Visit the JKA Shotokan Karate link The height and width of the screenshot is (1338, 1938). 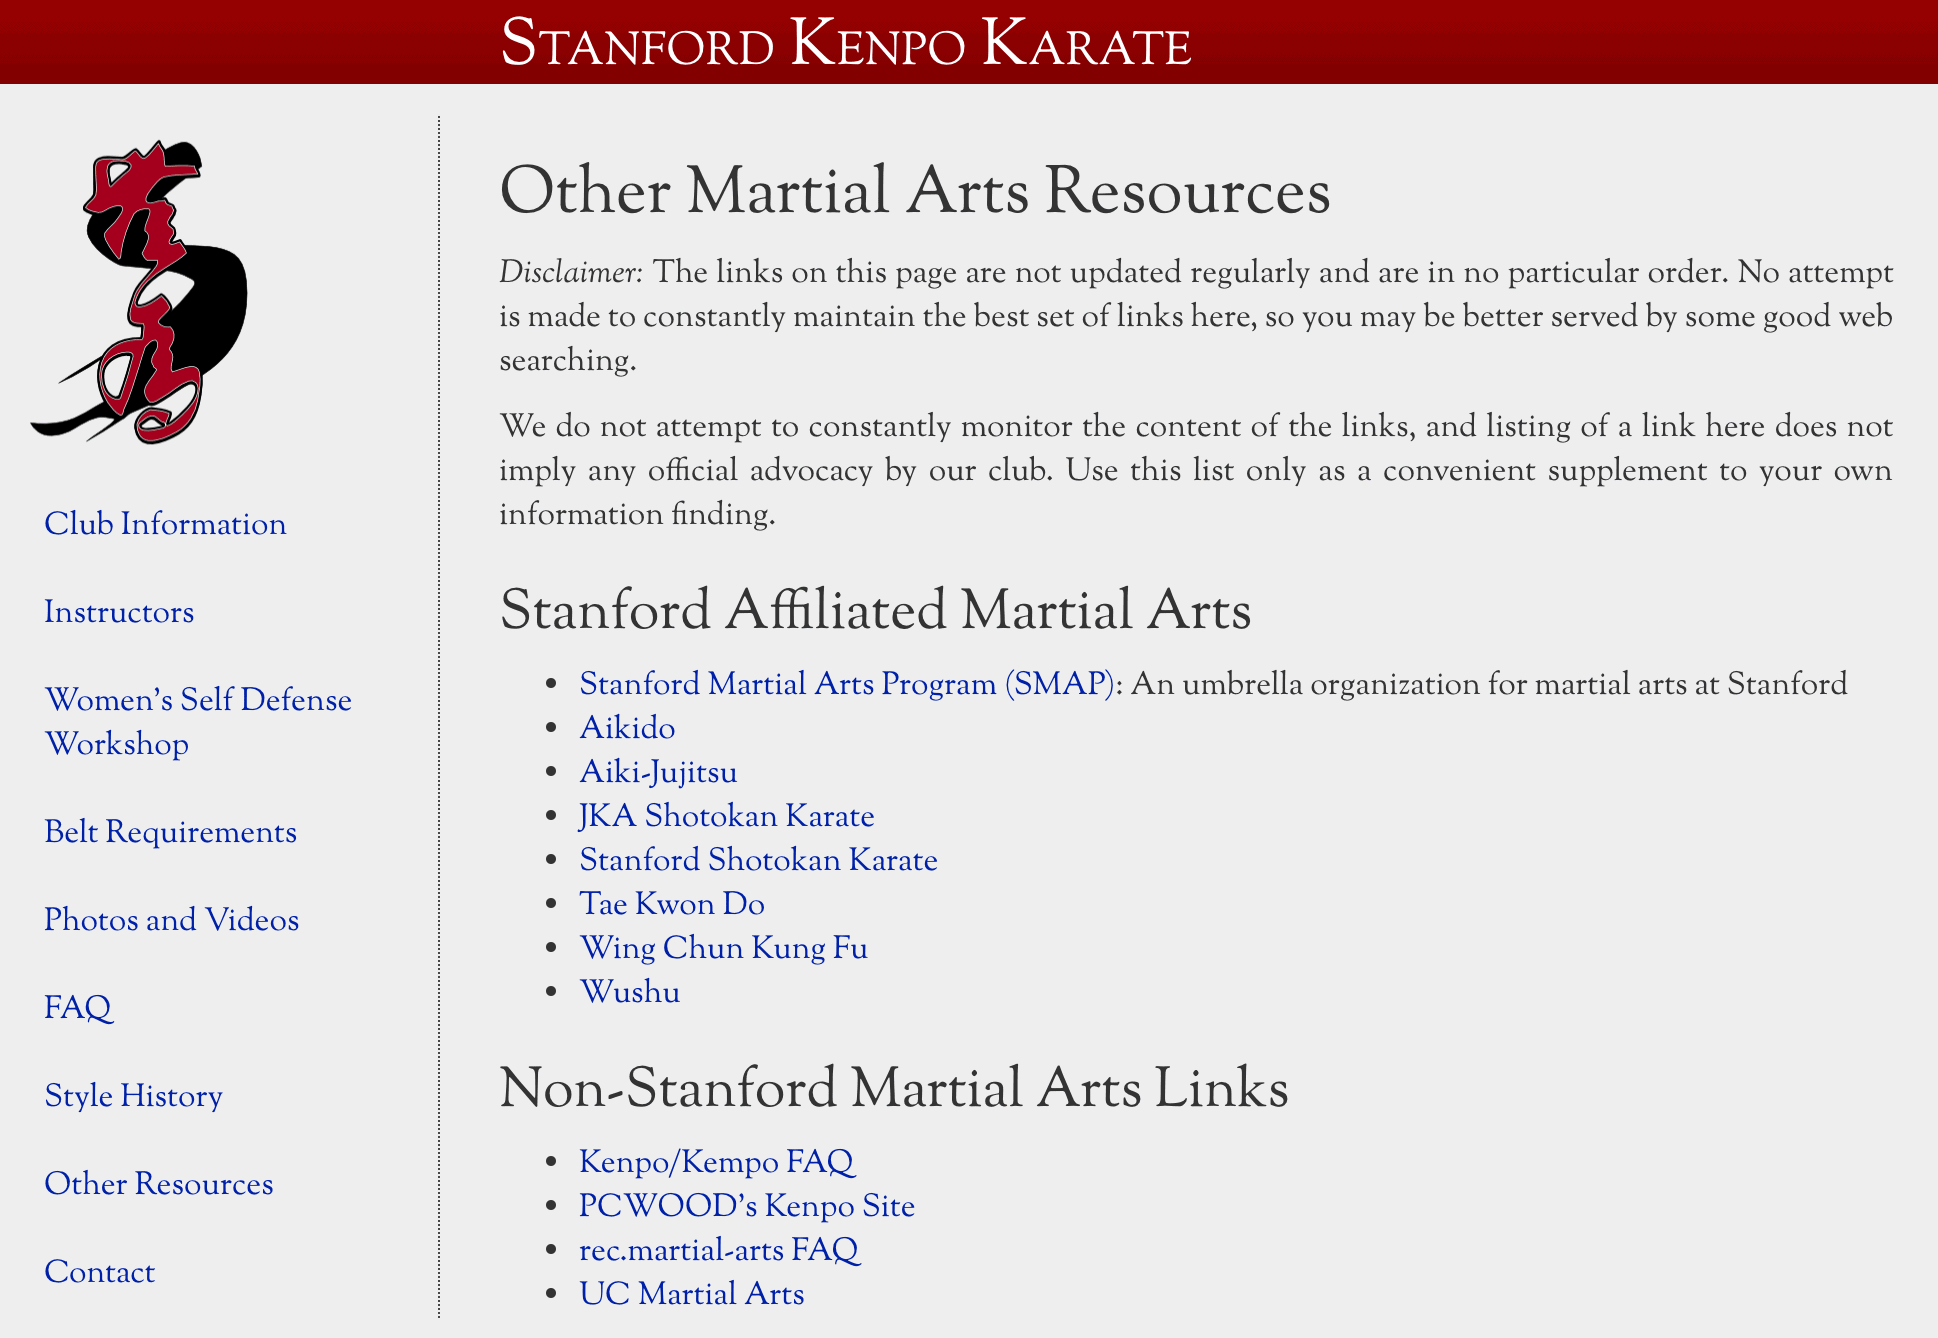click(727, 816)
